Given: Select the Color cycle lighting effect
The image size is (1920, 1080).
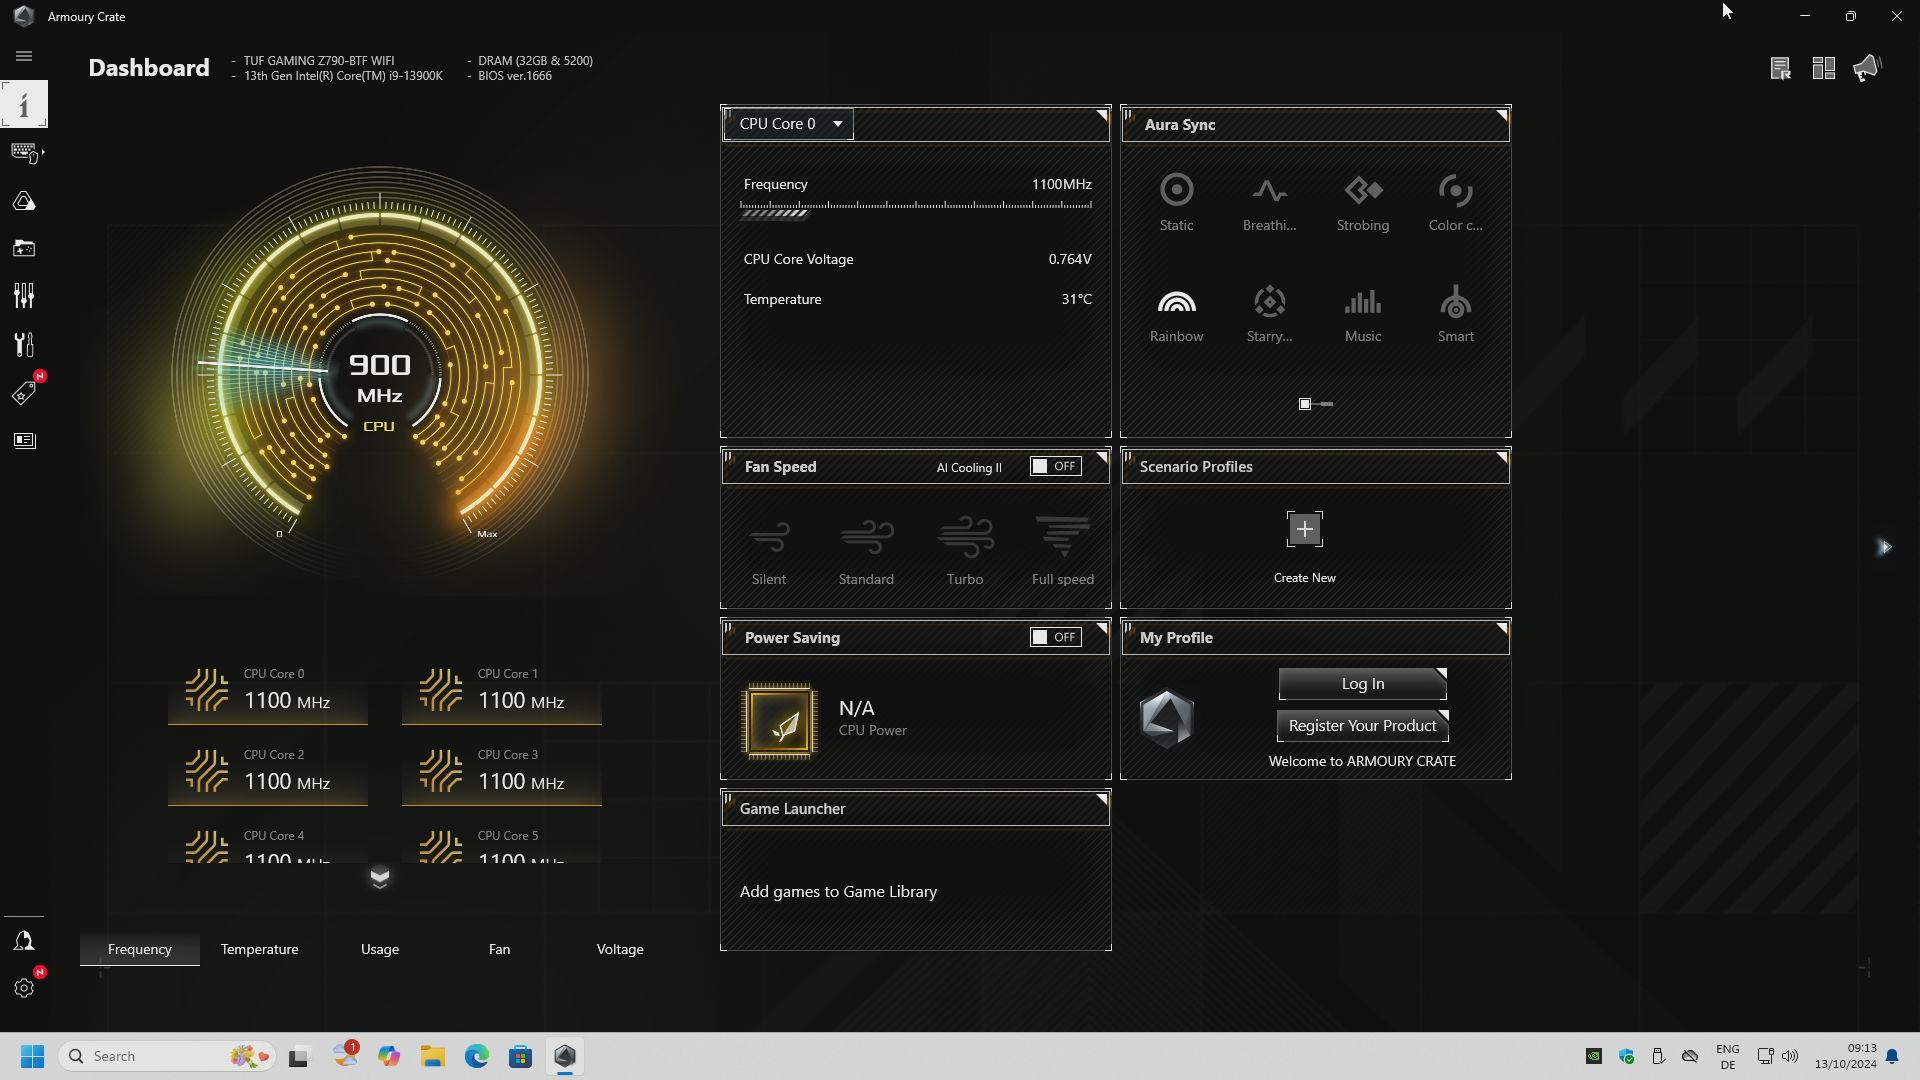Looking at the screenshot, I should click(x=1455, y=203).
